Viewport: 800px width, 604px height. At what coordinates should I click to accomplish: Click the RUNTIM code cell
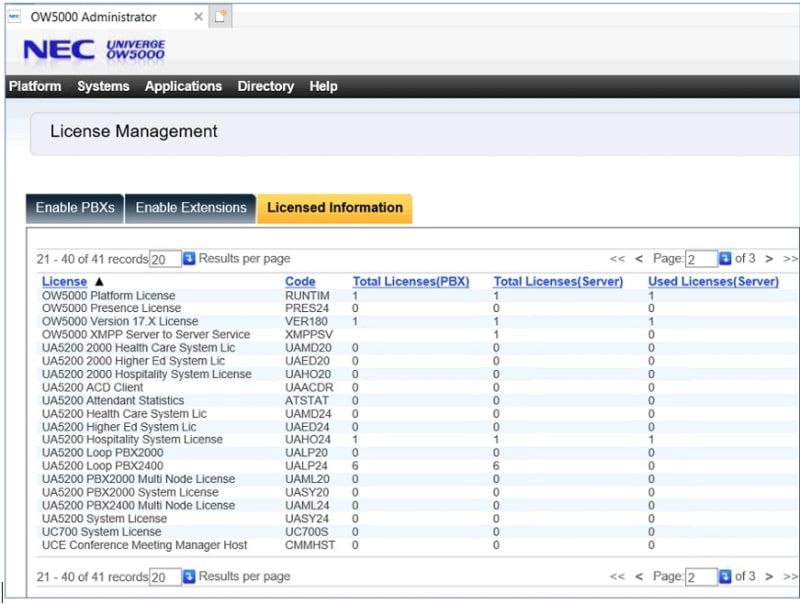[307, 296]
